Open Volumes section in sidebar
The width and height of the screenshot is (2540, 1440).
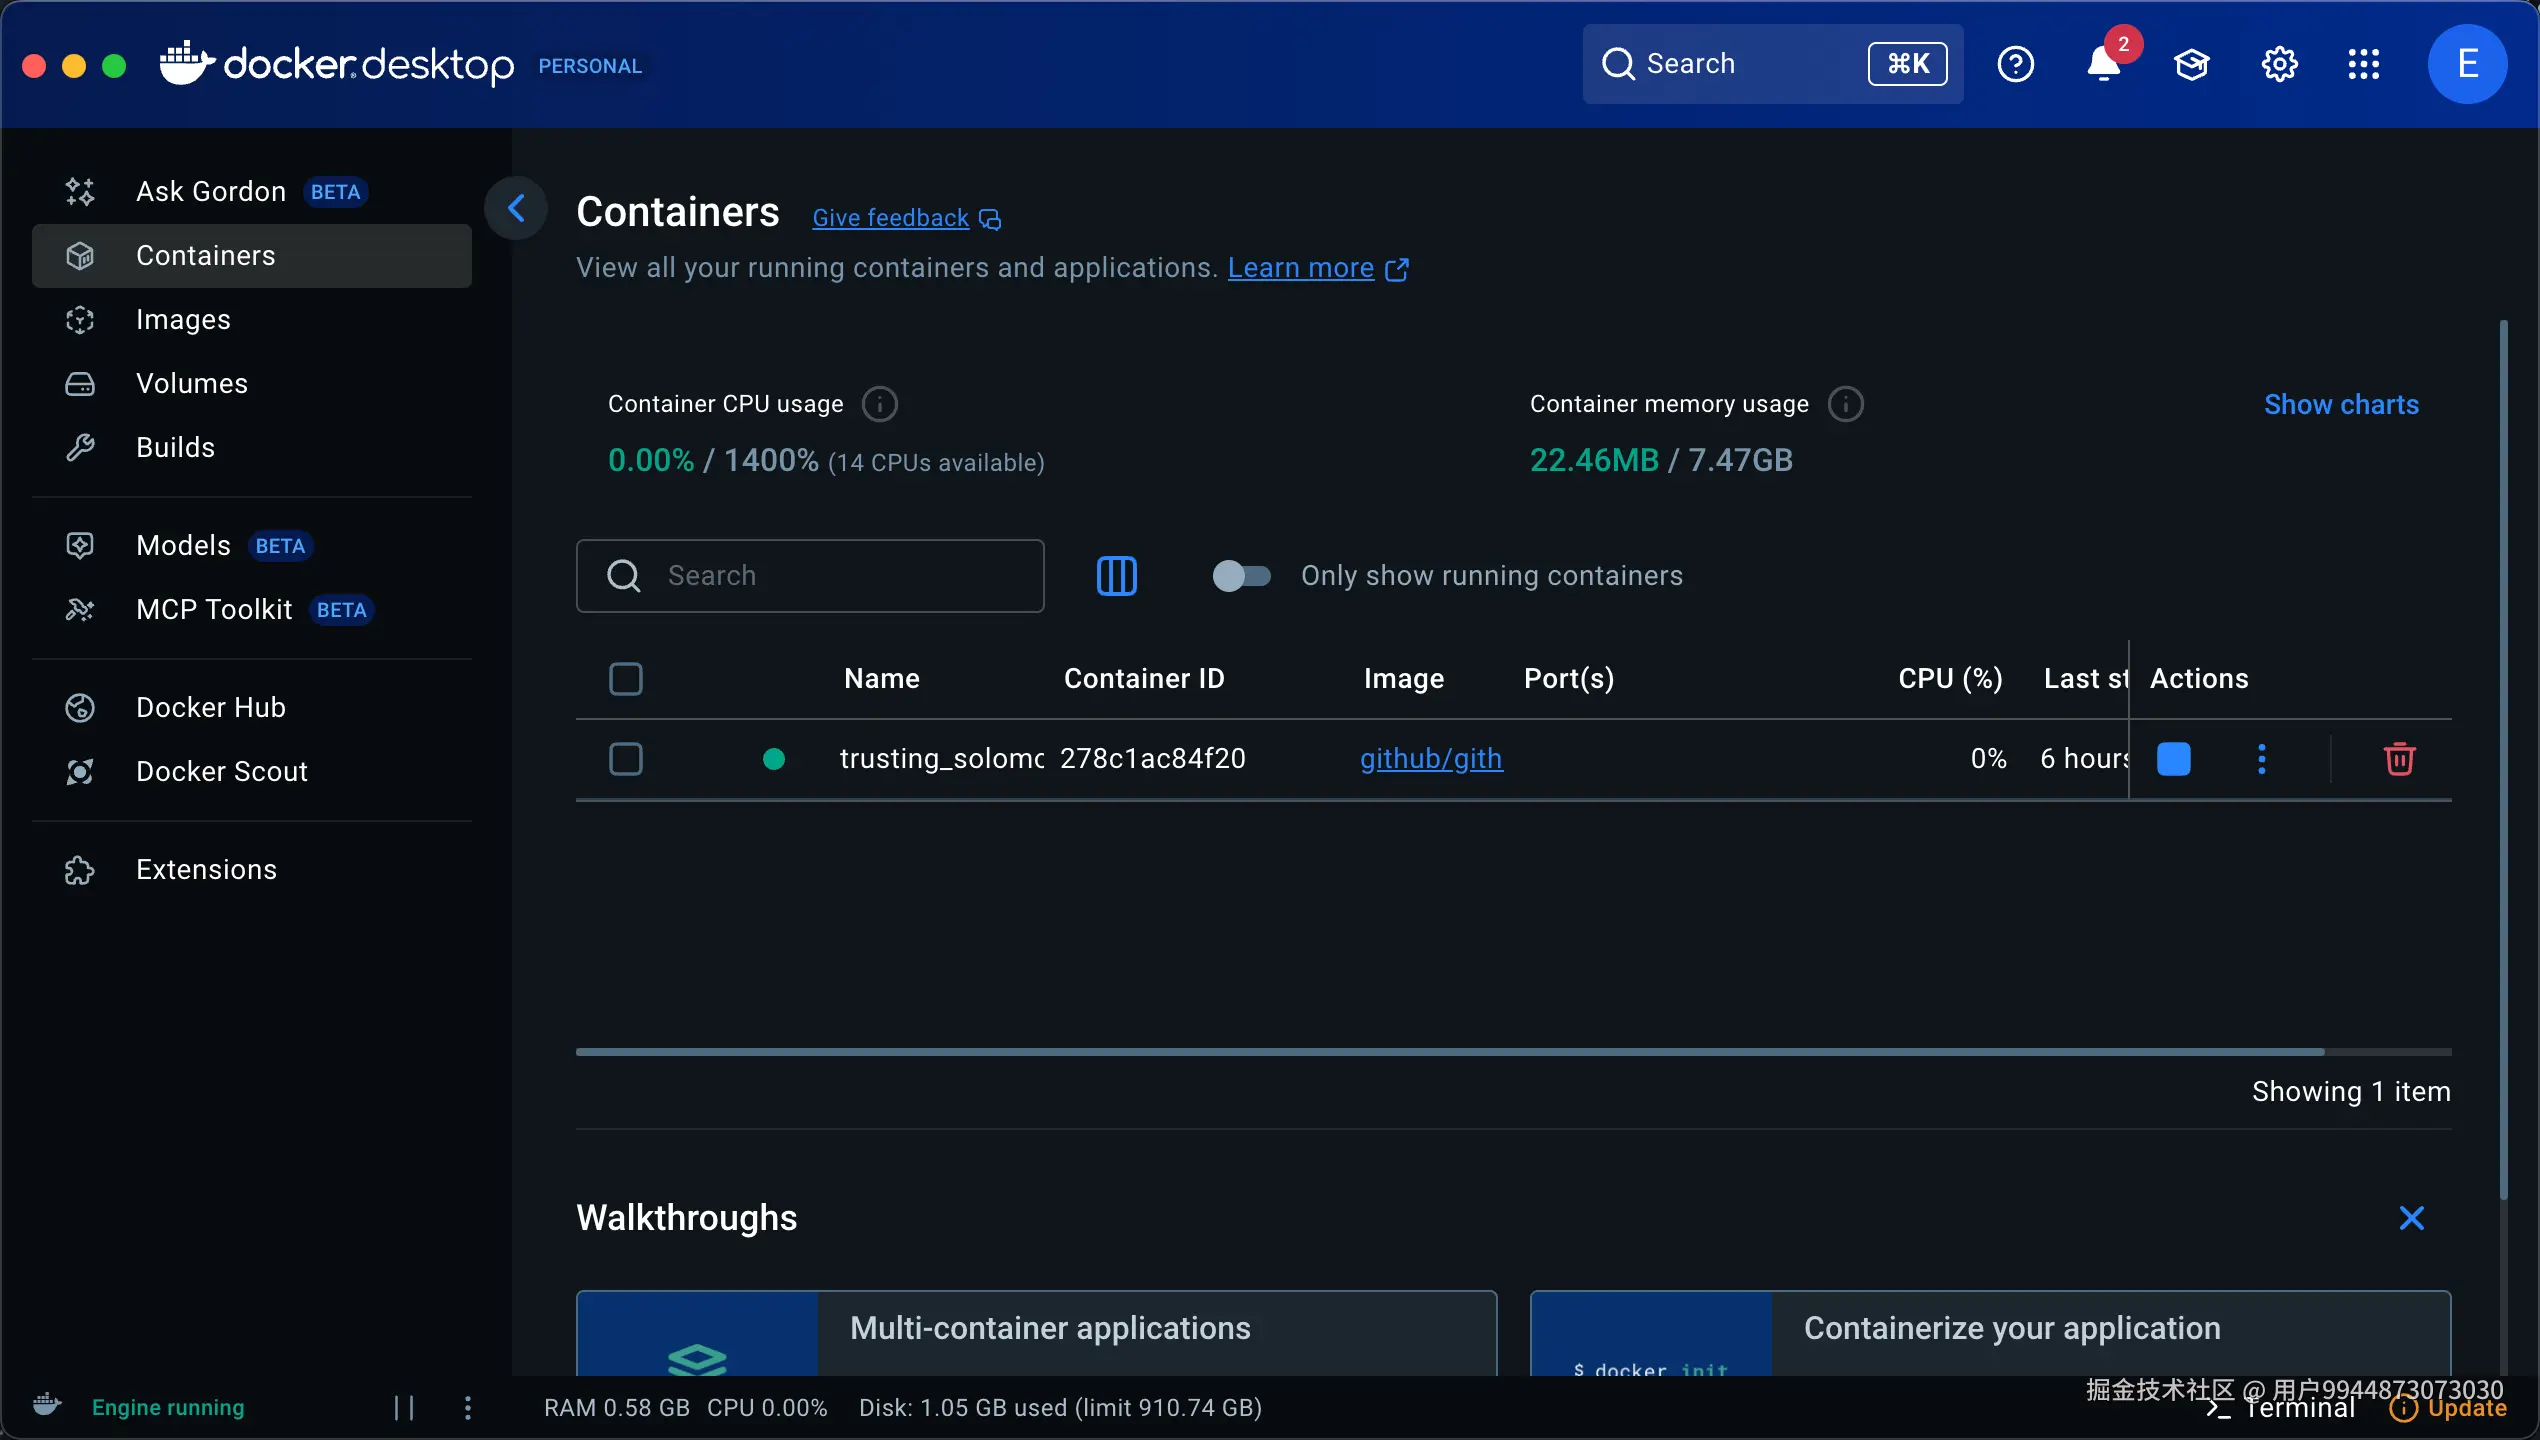(191, 384)
